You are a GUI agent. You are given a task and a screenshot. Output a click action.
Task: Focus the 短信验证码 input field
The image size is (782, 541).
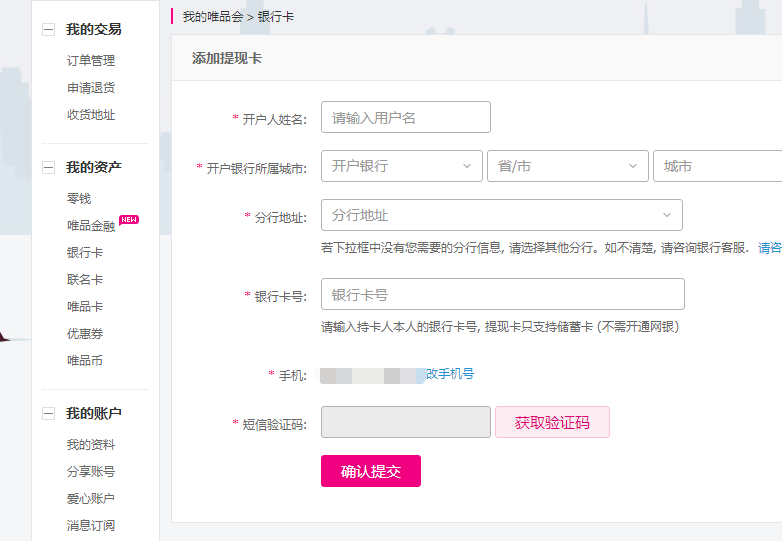pyautogui.click(x=405, y=422)
